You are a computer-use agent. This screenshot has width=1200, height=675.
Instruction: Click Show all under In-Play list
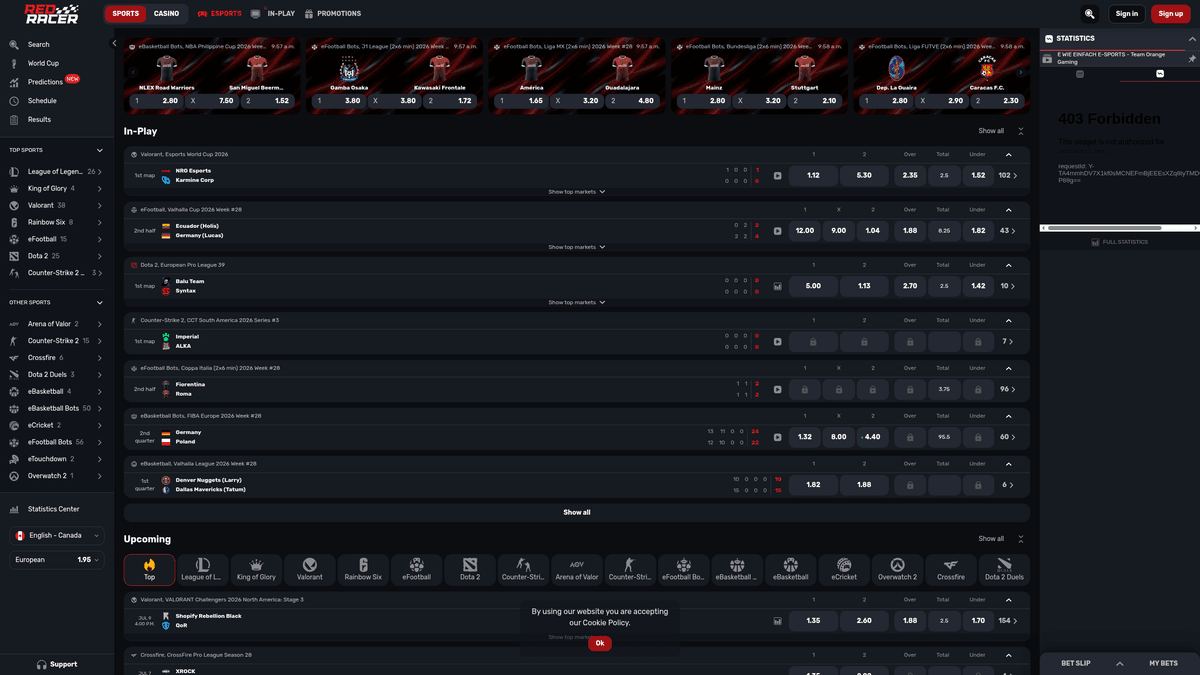pyautogui.click(x=577, y=512)
